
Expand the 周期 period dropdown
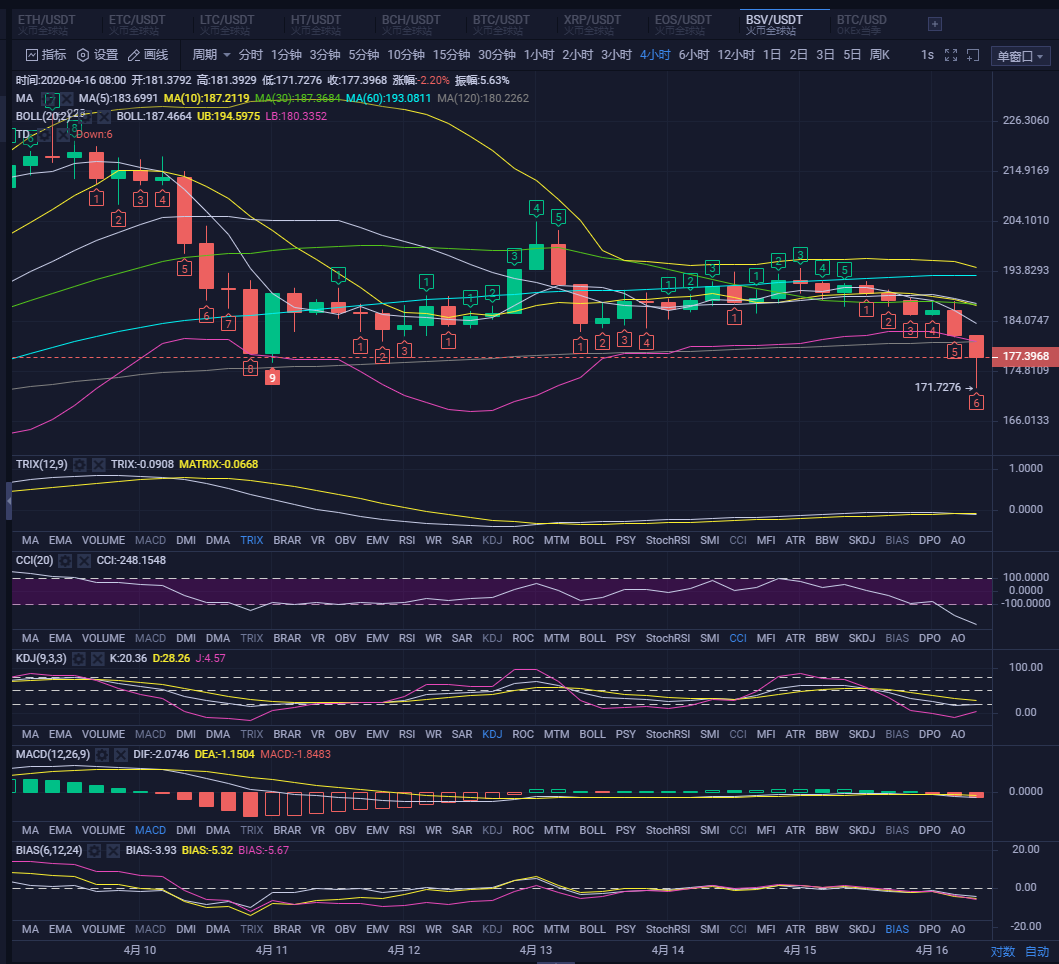click(x=211, y=55)
